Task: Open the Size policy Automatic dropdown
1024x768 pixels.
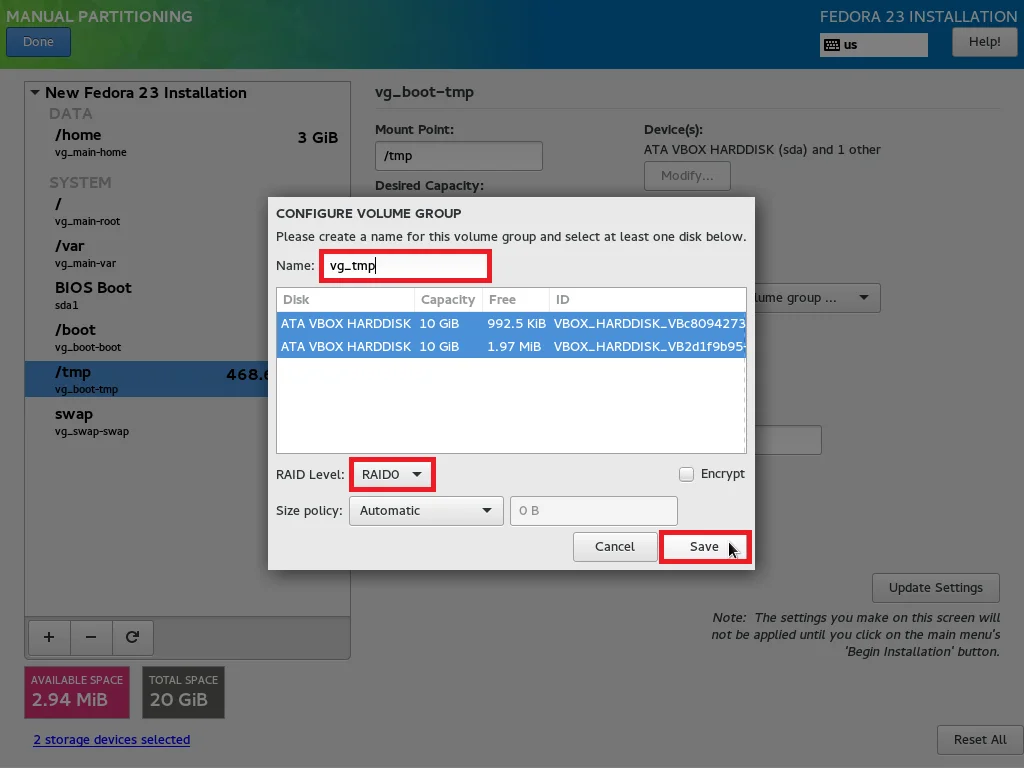Action: (426, 511)
